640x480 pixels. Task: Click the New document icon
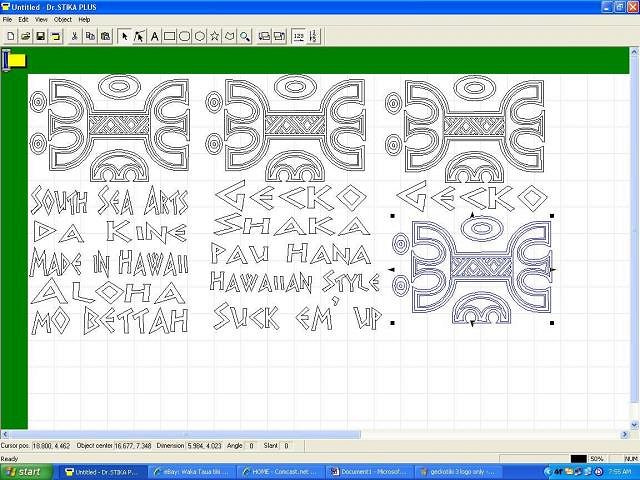pos(10,36)
